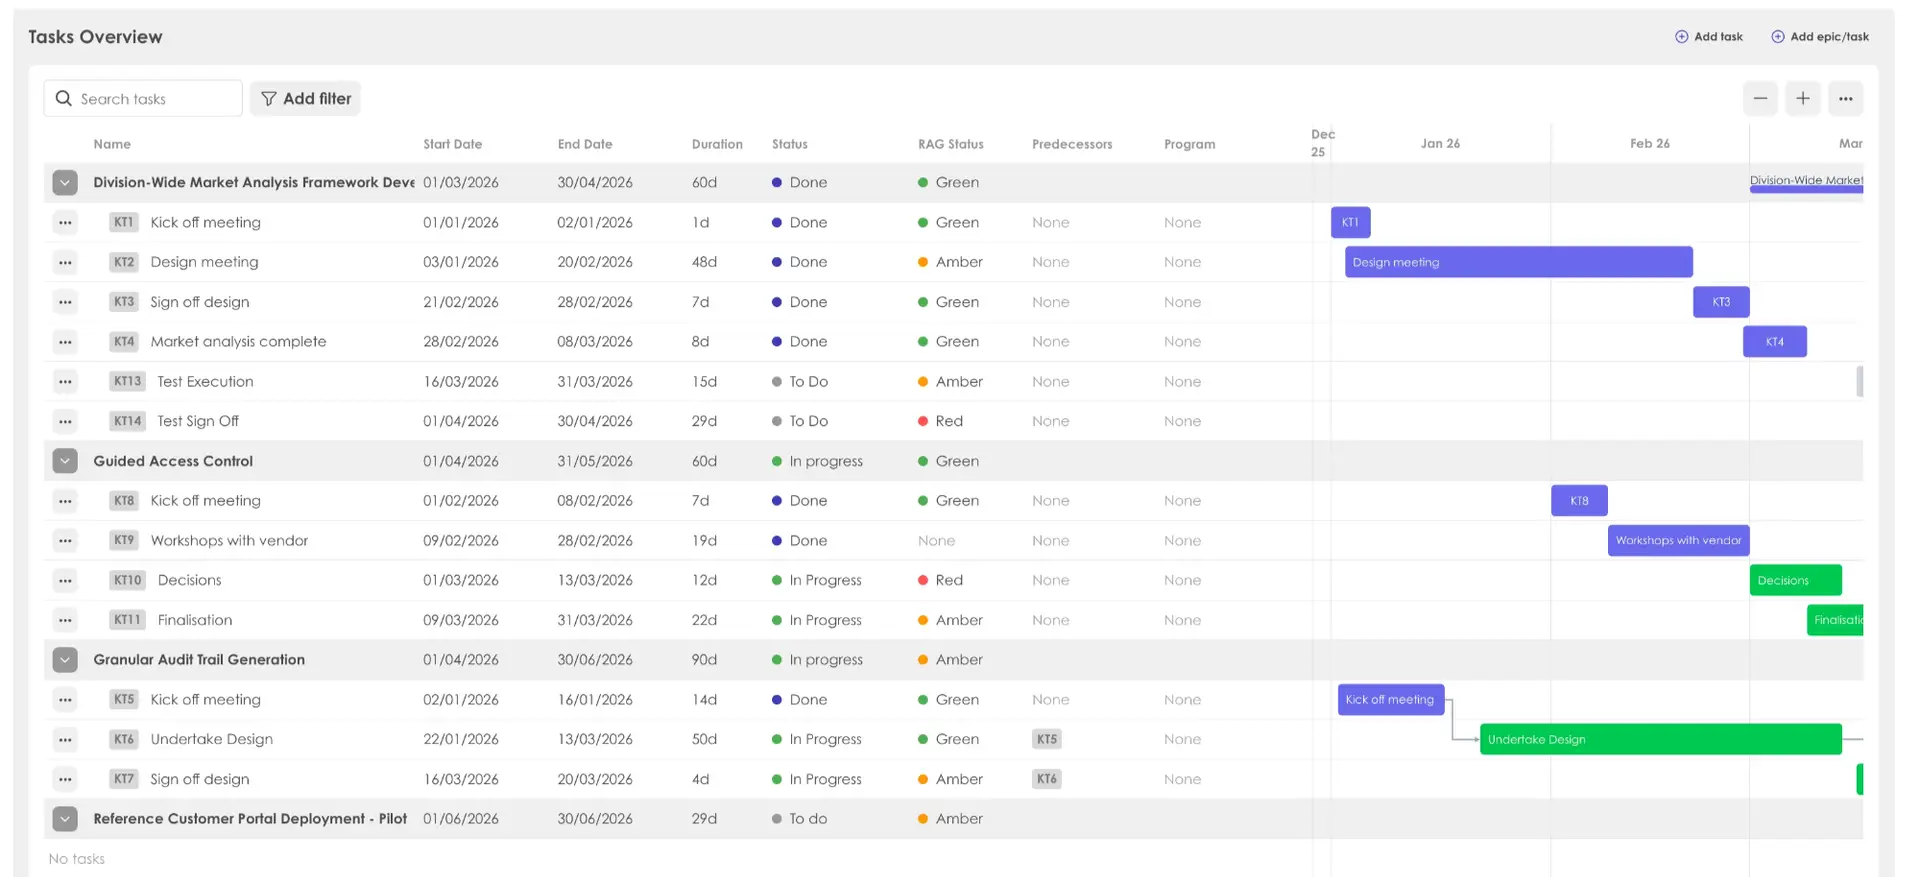Click Red RAG status of Test Sign Off
This screenshot has height=877, width=1920.
(941, 421)
